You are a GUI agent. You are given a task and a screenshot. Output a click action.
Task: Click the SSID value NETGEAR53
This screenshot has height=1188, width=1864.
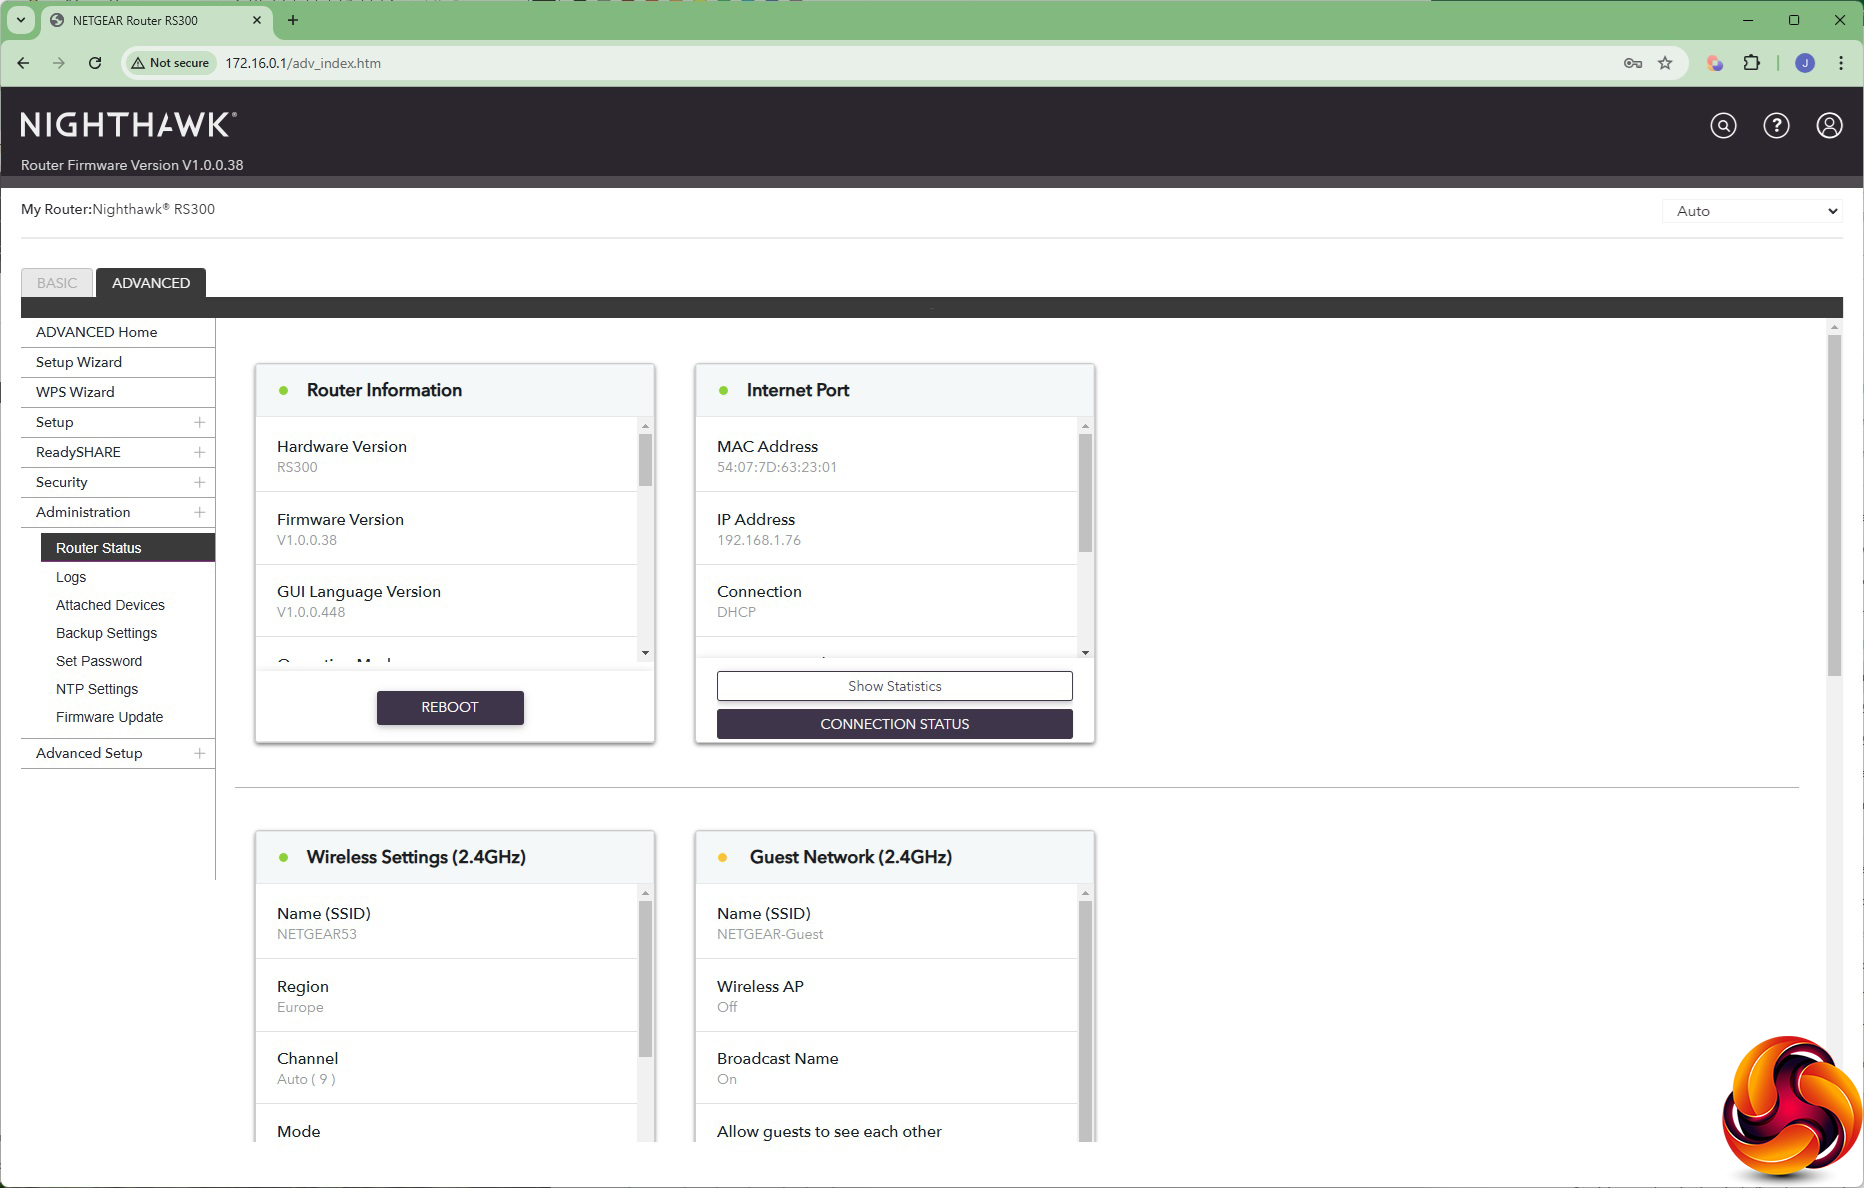pos(317,934)
